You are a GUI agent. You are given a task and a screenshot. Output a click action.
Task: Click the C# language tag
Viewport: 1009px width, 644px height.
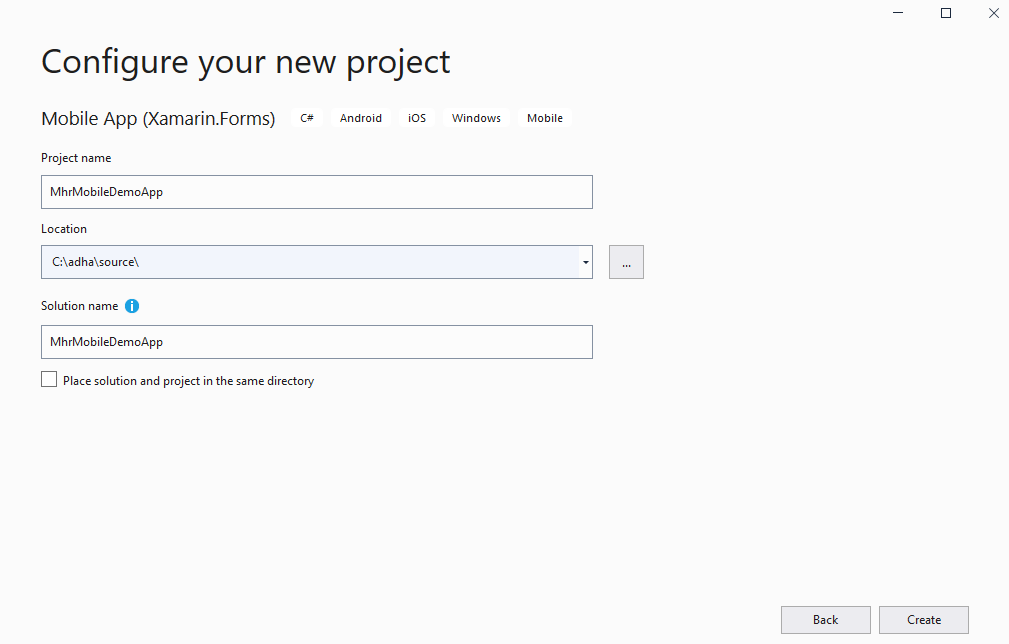coord(306,117)
